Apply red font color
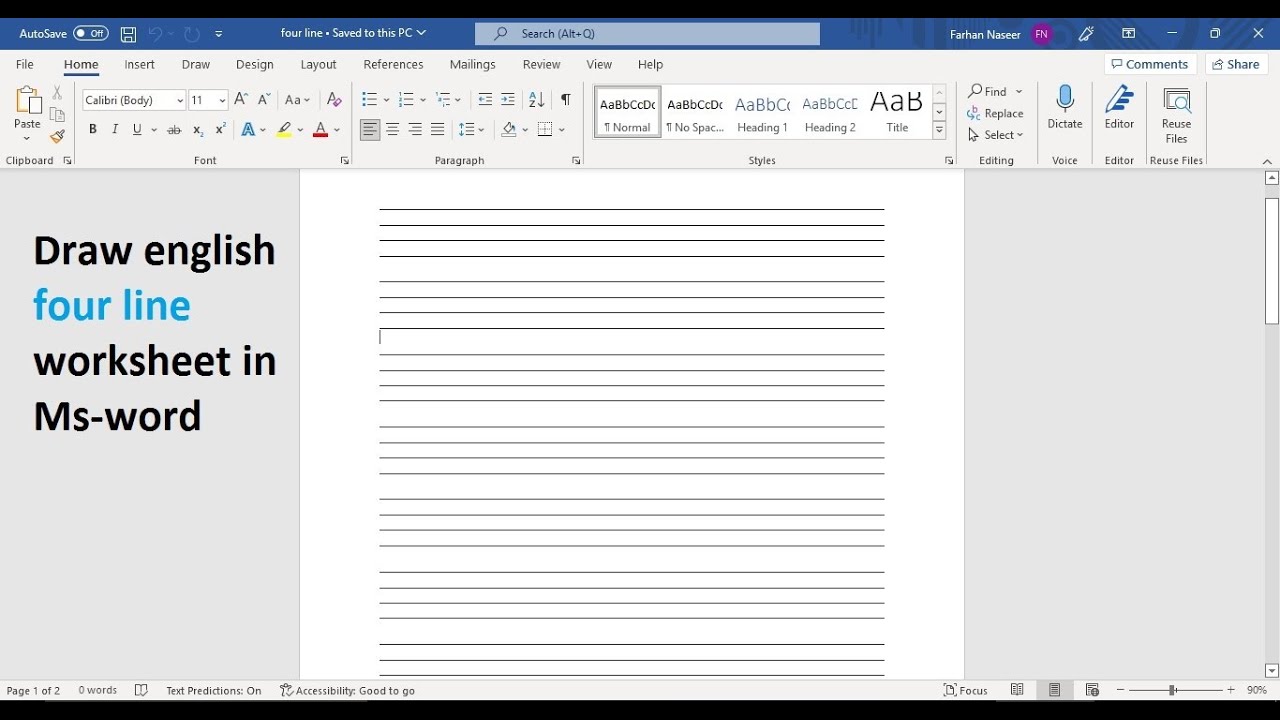The image size is (1280, 720). tap(320, 130)
